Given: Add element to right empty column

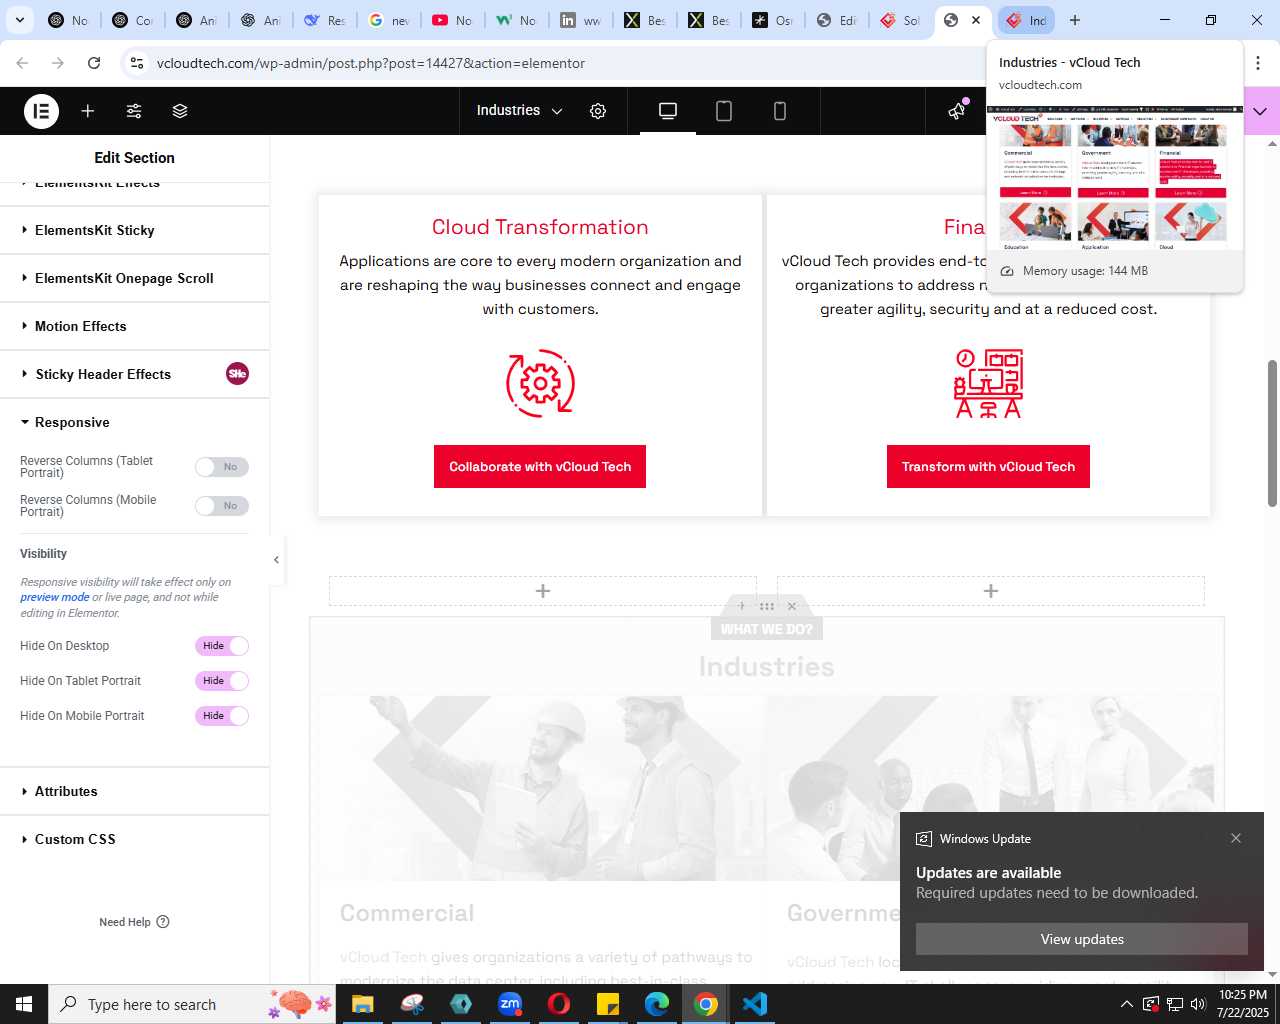Looking at the screenshot, I should (991, 591).
